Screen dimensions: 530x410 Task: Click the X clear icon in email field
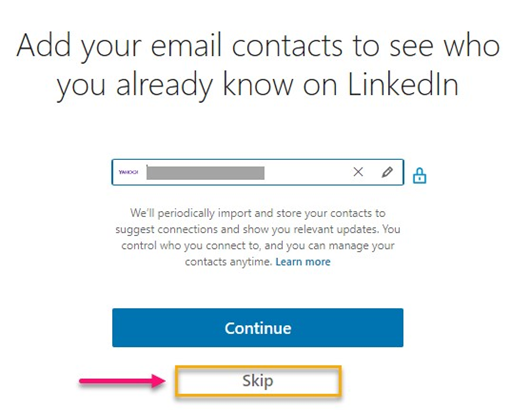[x=358, y=172]
